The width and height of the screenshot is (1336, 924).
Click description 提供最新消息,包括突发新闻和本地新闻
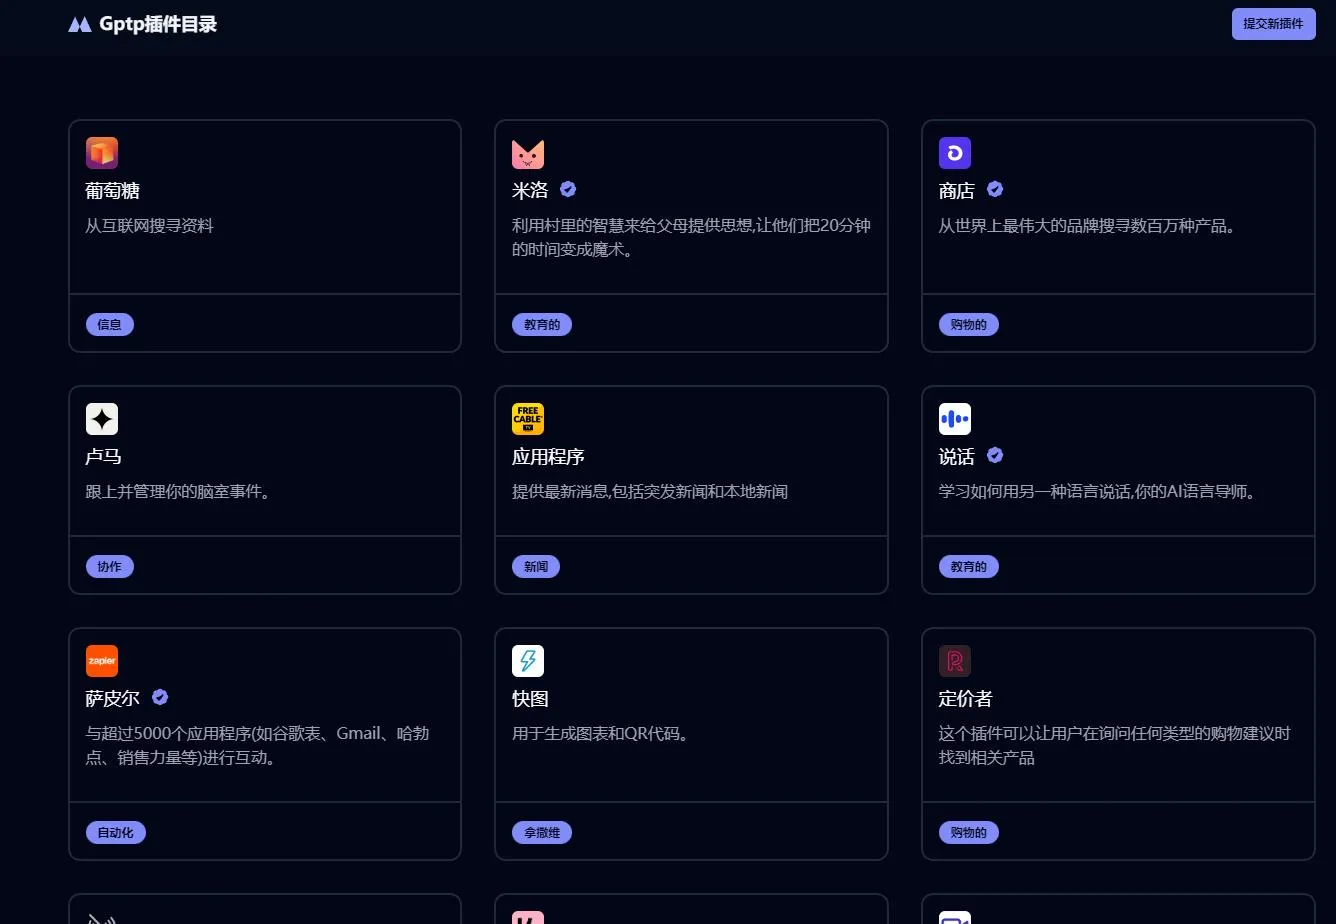point(650,491)
